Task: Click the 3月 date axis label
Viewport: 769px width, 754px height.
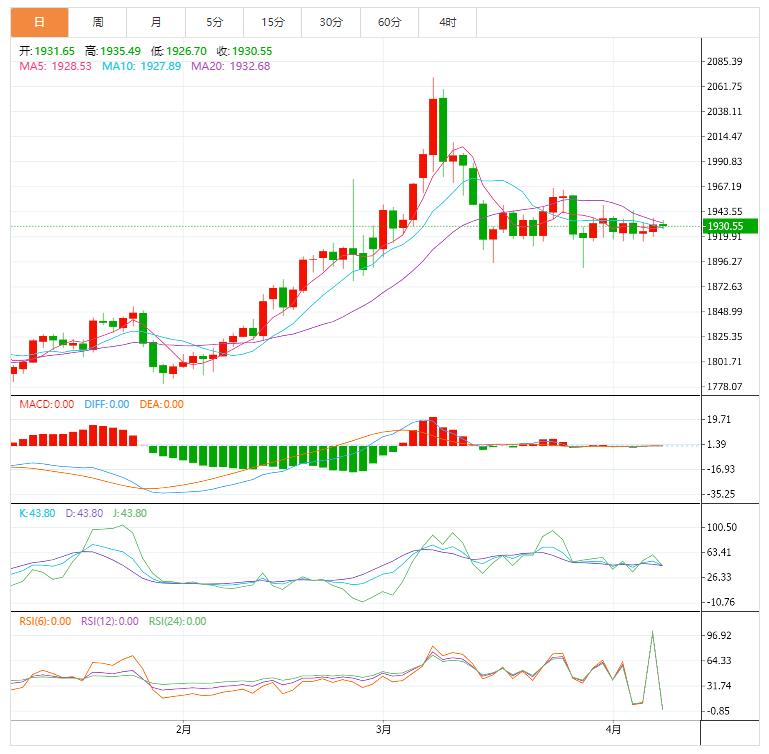Action: (384, 729)
